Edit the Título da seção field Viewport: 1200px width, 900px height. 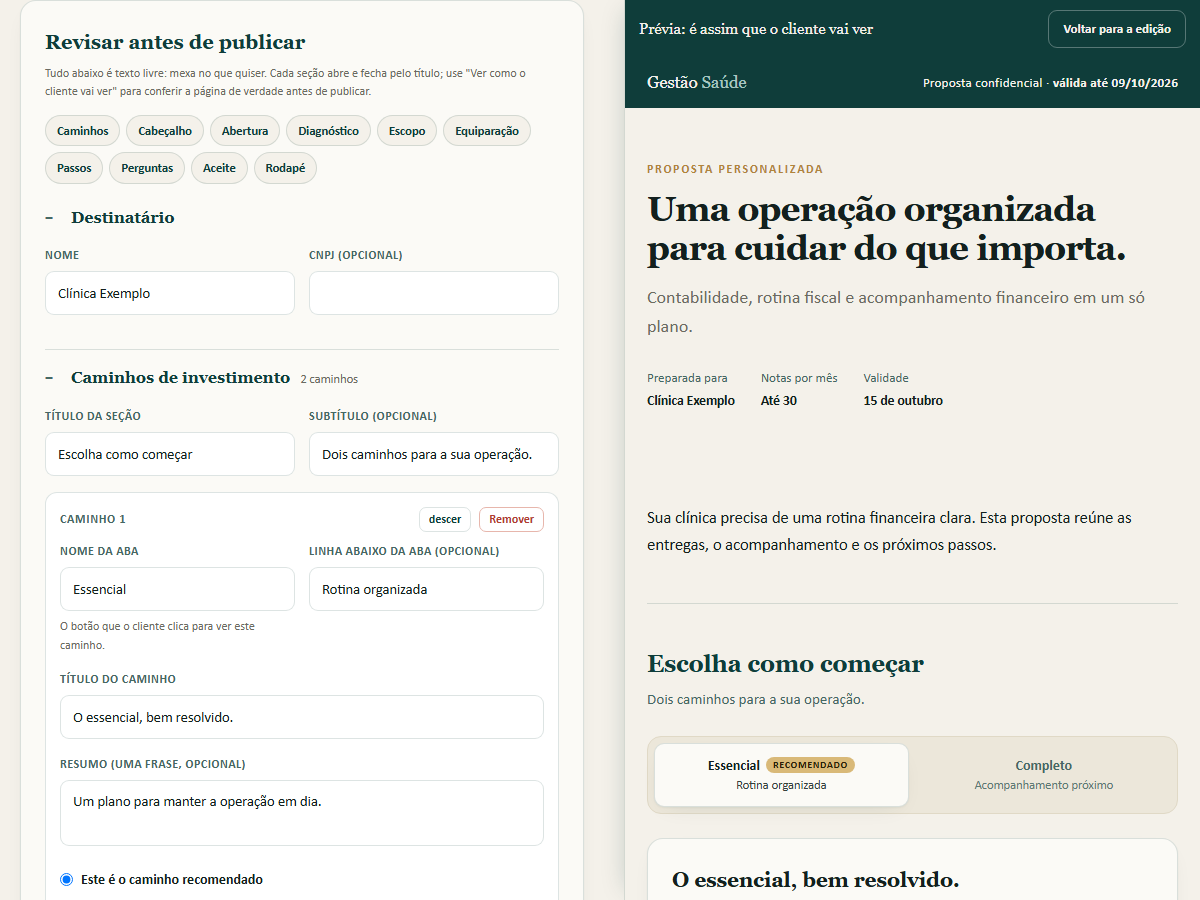(x=170, y=454)
